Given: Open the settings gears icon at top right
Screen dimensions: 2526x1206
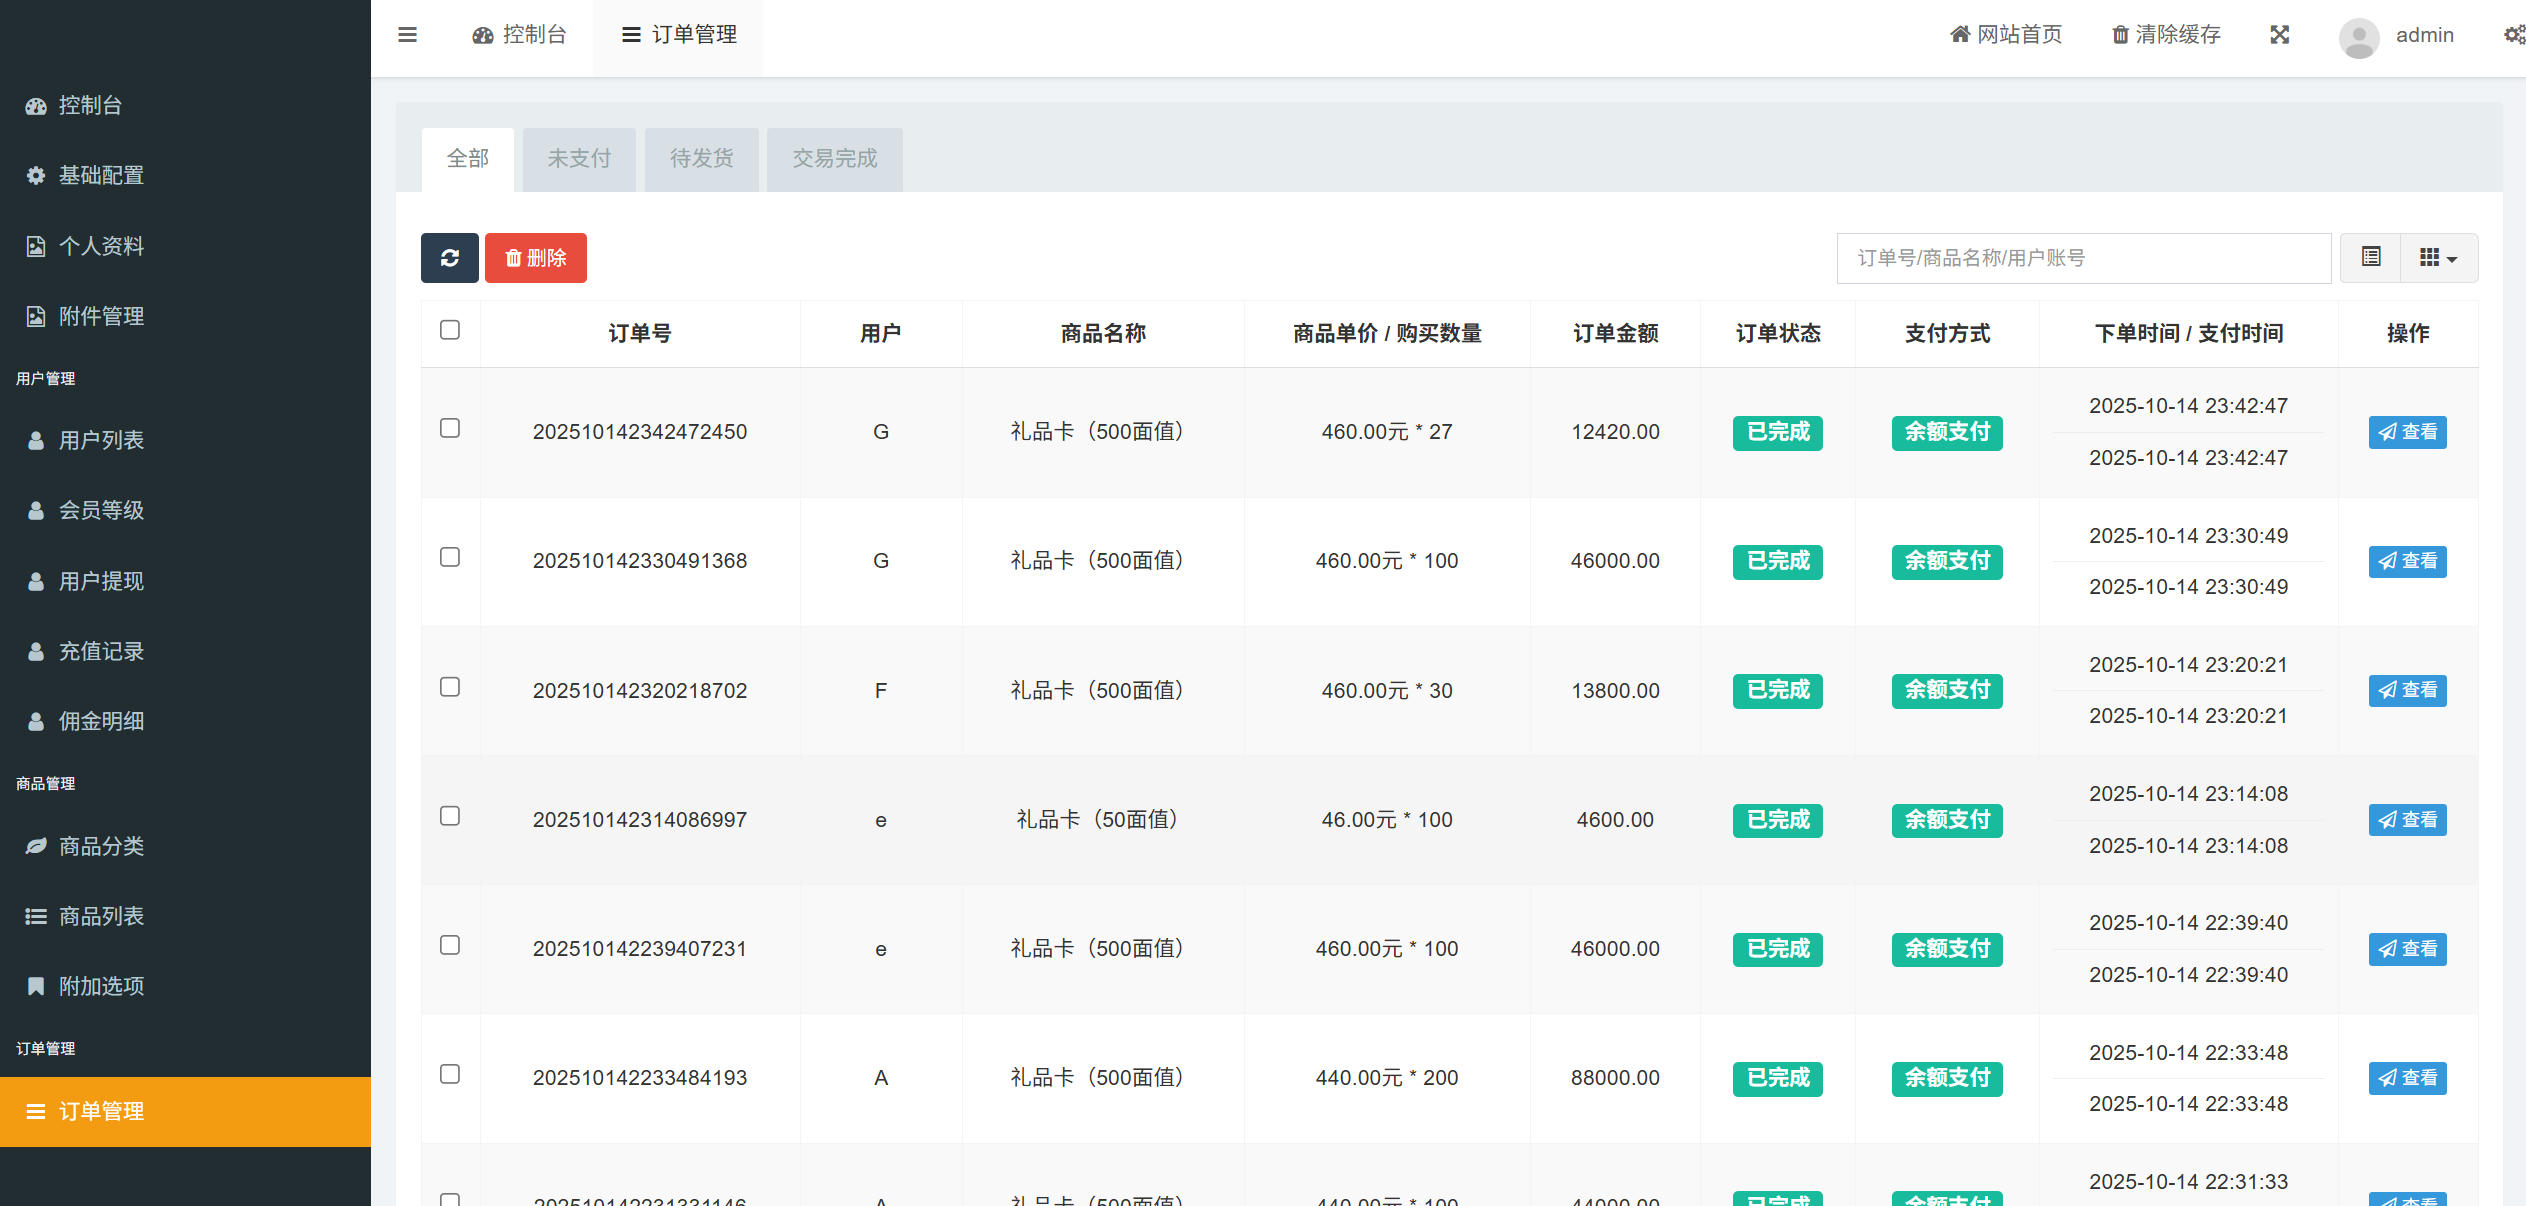Looking at the screenshot, I should [2514, 35].
